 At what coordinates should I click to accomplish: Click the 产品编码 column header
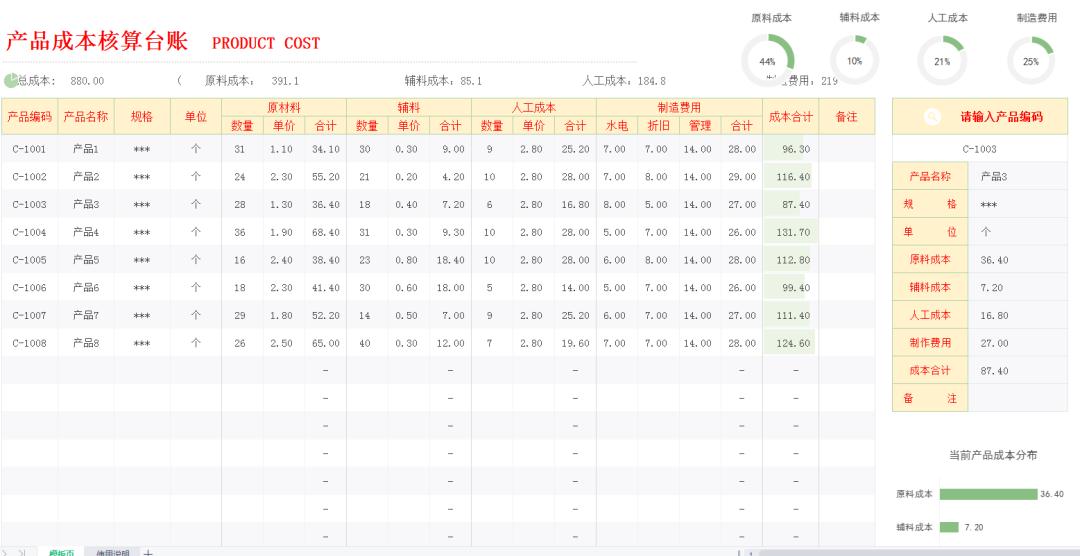[29, 117]
